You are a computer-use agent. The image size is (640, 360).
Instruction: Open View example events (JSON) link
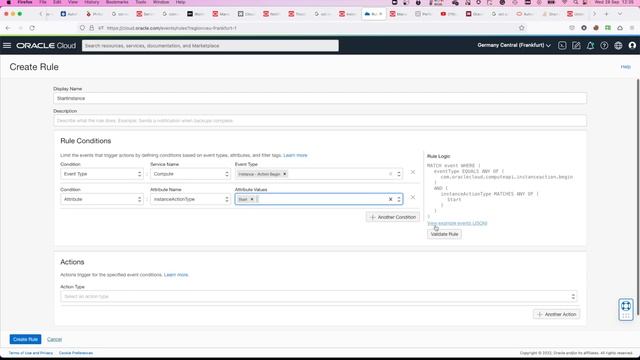point(457,223)
